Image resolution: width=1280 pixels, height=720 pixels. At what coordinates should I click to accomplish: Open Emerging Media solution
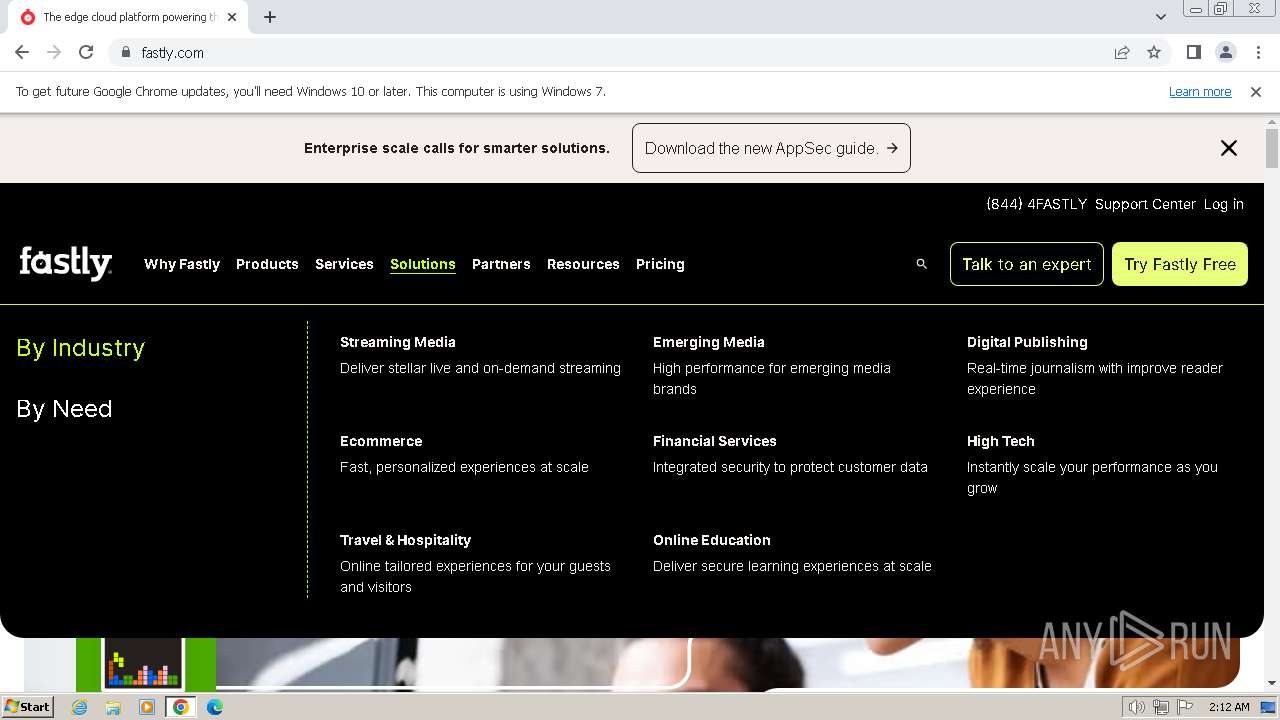point(709,342)
